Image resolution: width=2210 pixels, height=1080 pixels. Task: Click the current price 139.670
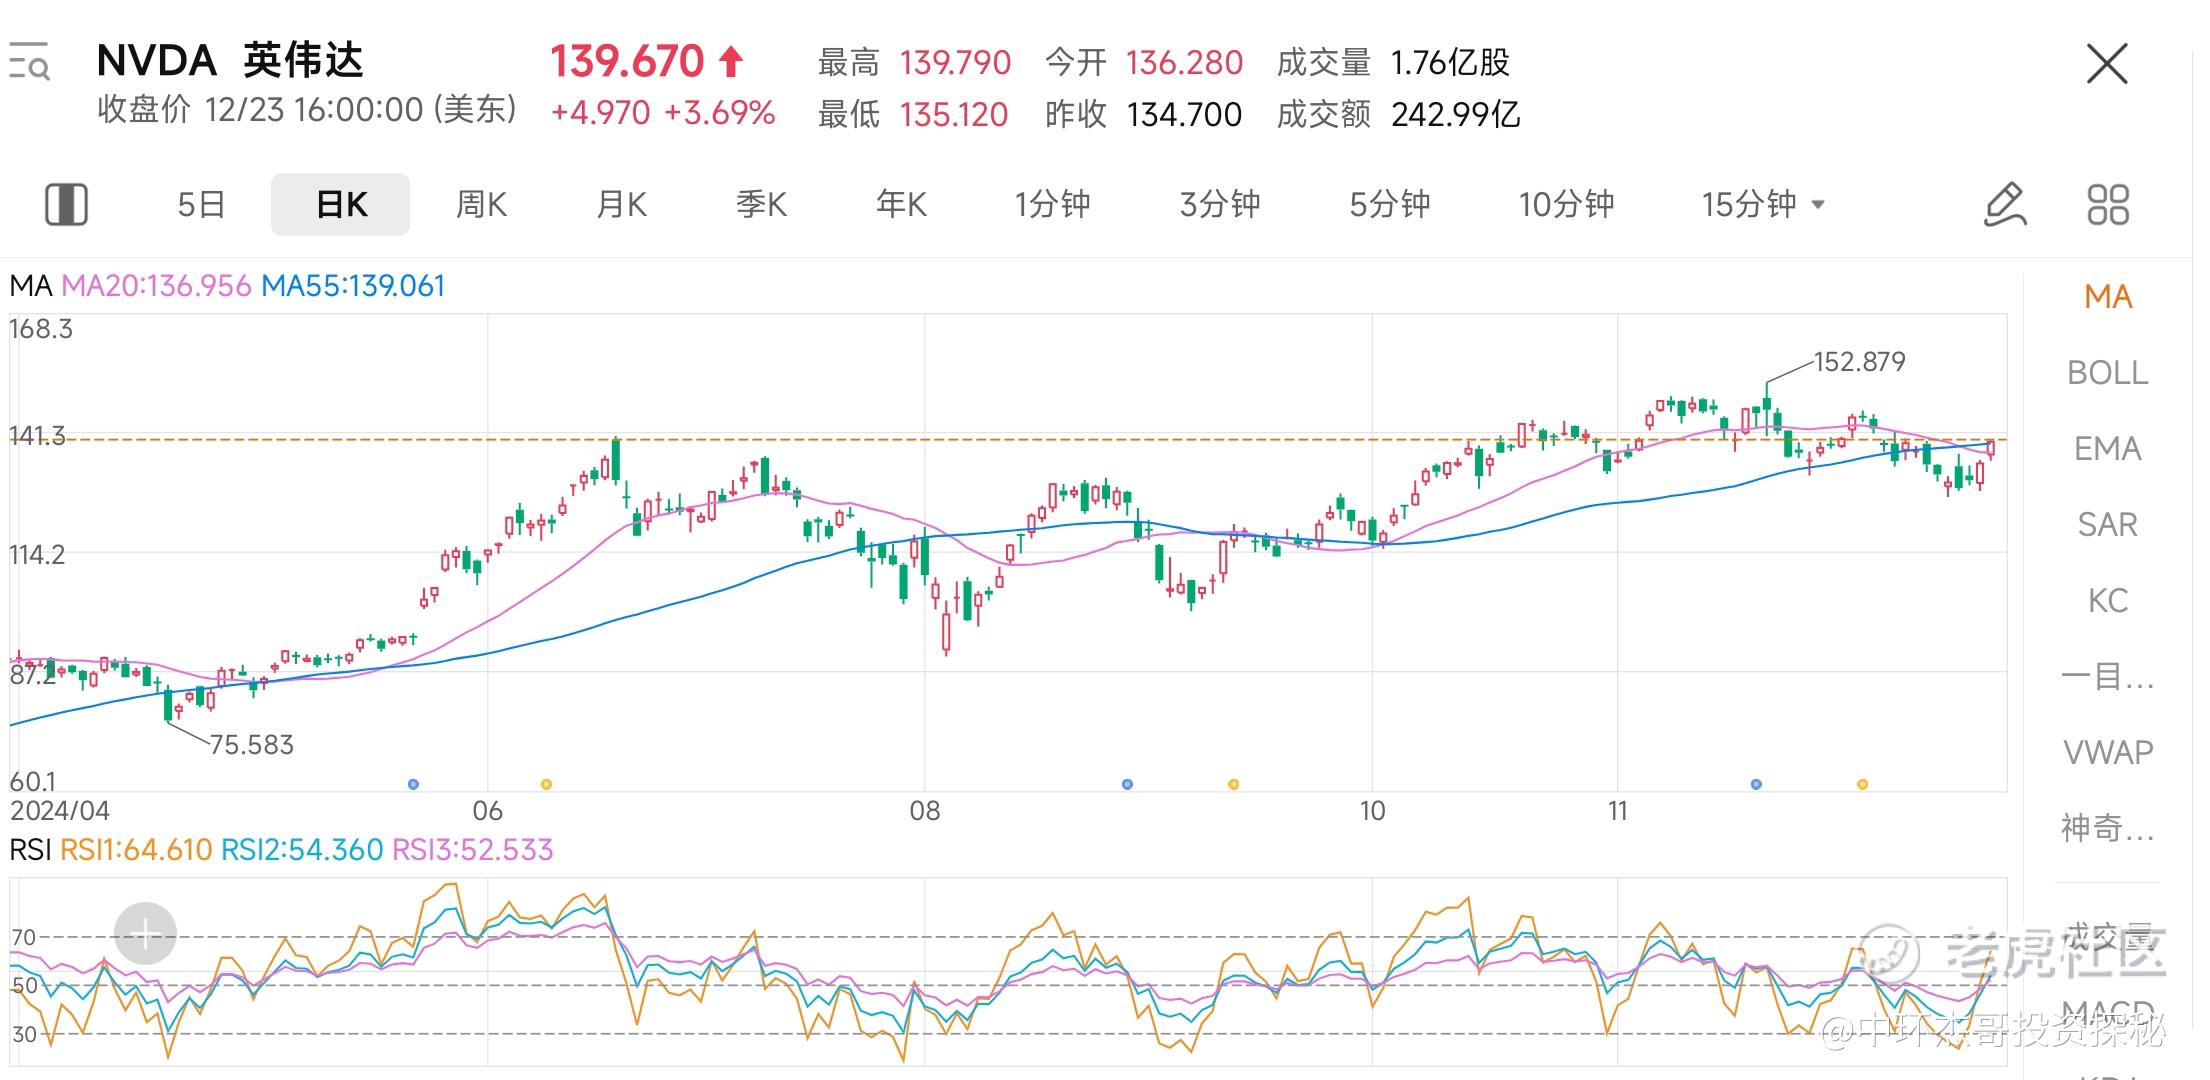(x=627, y=61)
